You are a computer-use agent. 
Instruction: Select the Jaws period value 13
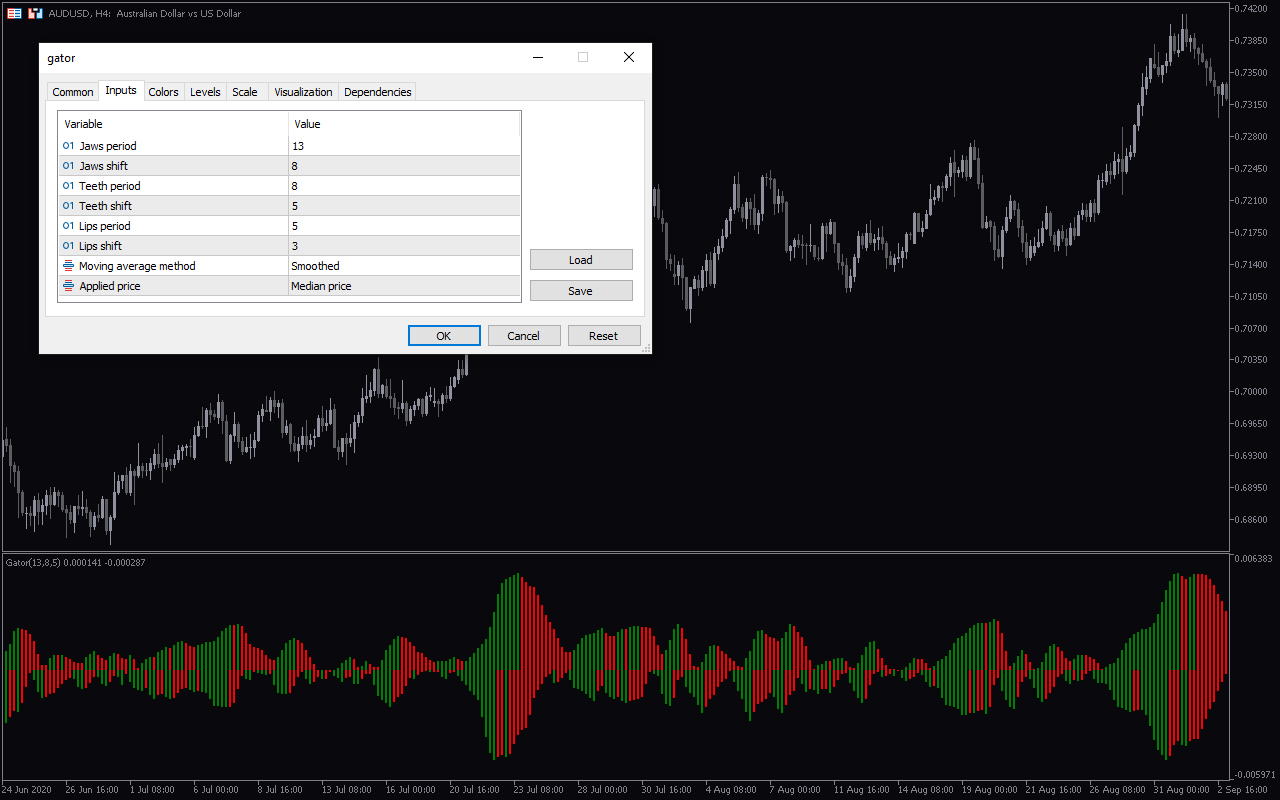(x=404, y=146)
